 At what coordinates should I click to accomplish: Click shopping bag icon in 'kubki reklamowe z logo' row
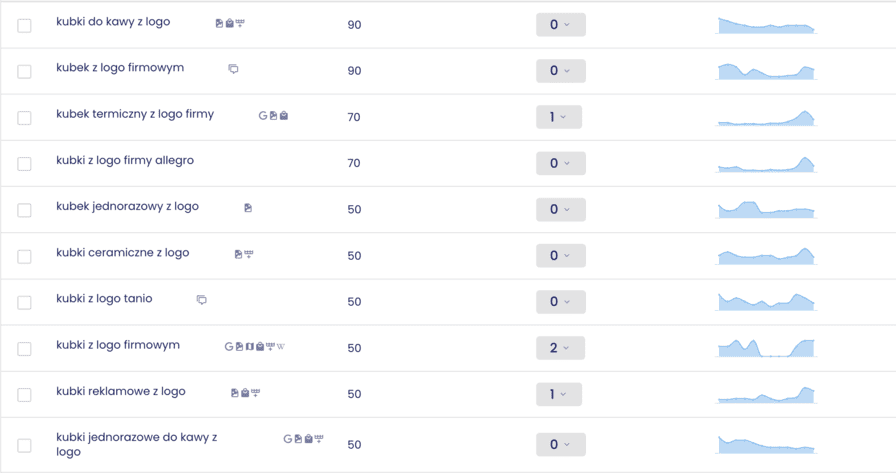click(x=244, y=393)
